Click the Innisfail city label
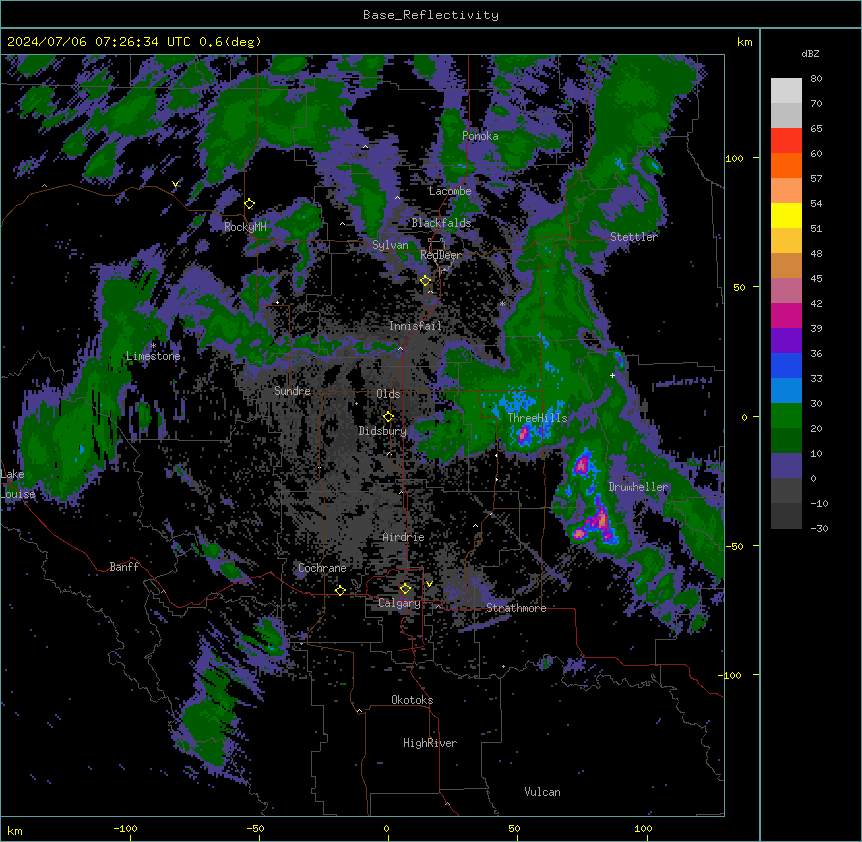This screenshot has height=842, width=862. pyautogui.click(x=416, y=326)
